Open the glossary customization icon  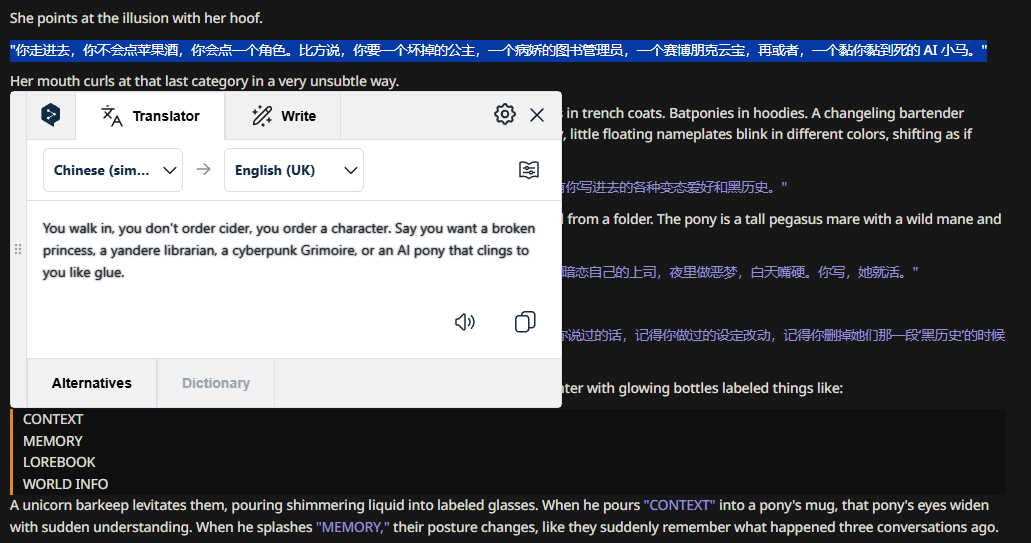(x=529, y=170)
